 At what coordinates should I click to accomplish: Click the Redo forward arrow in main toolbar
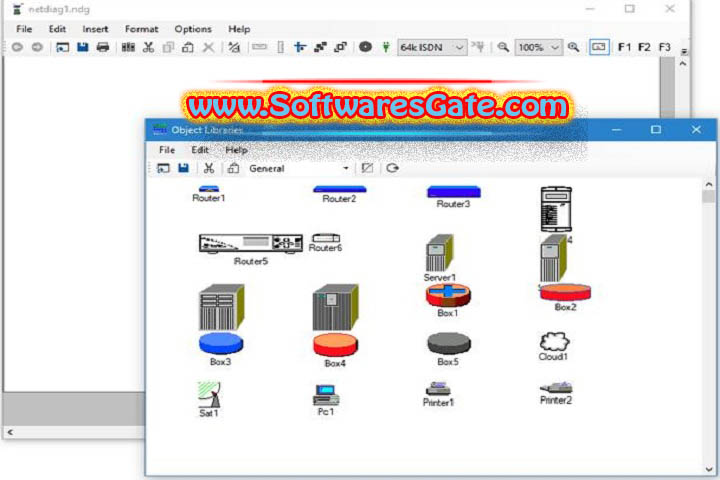click(37, 47)
